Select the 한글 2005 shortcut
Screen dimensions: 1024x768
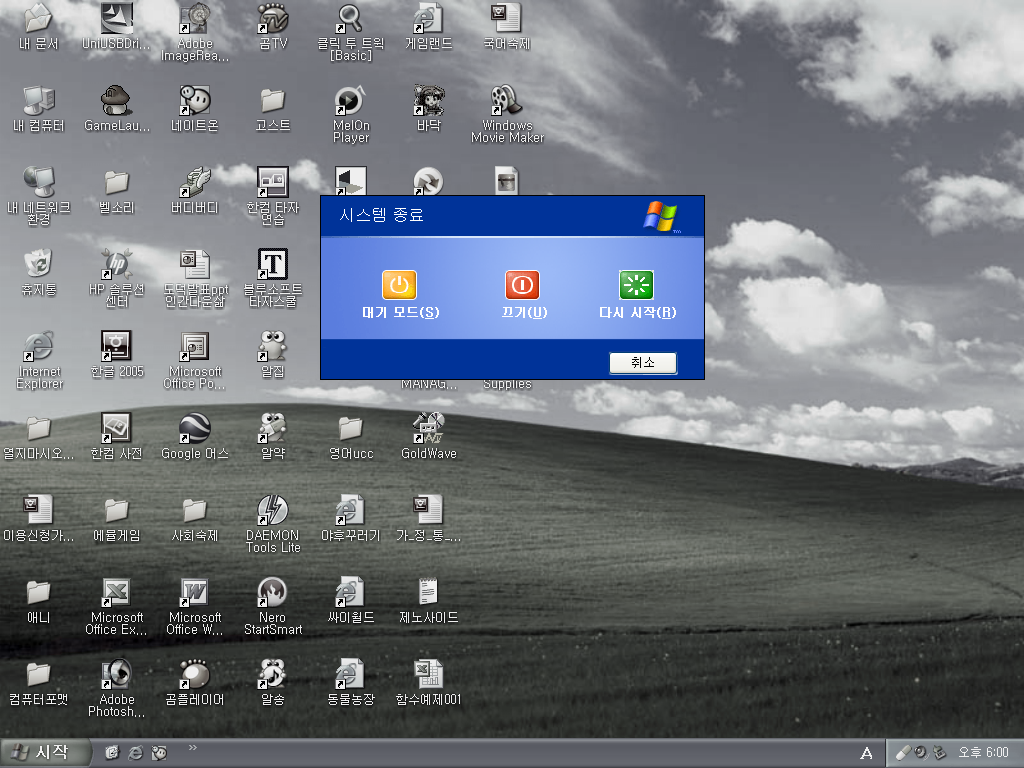coord(116,355)
